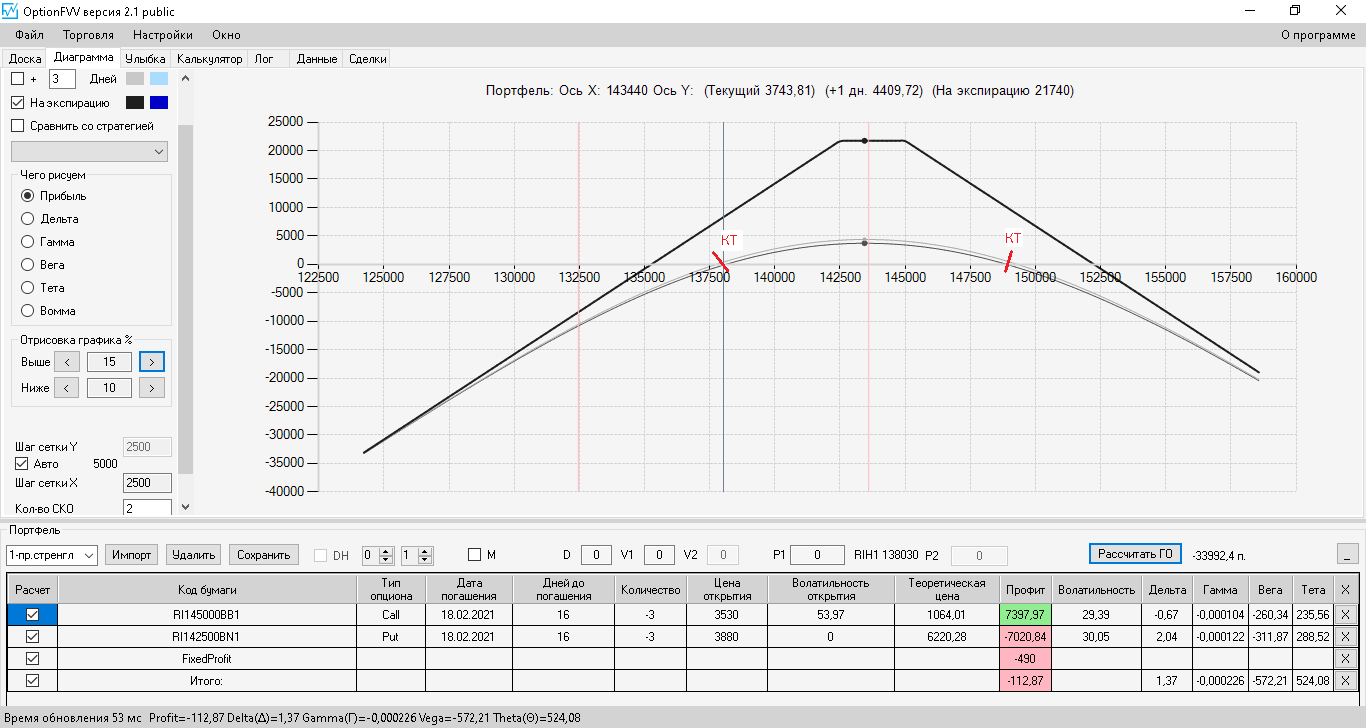This screenshot has height=728, width=1366.
Task: Click the Шаг сетки X input field
Action: (147, 483)
